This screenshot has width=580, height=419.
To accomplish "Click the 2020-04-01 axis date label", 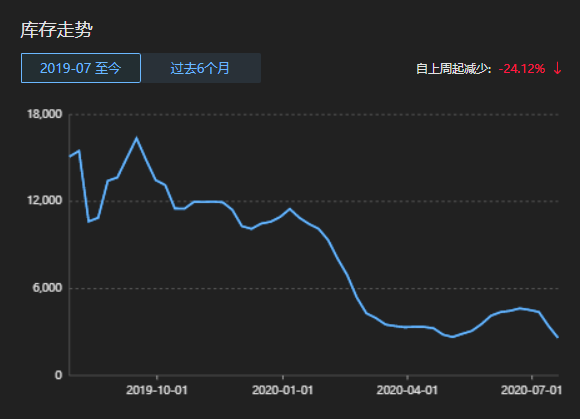I will pos(407,390).
